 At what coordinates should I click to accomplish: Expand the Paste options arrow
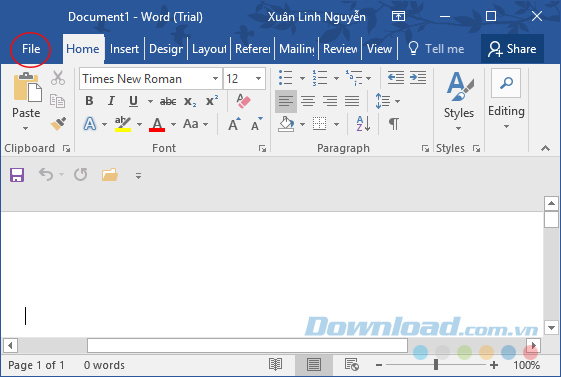[x=25, y=128]
